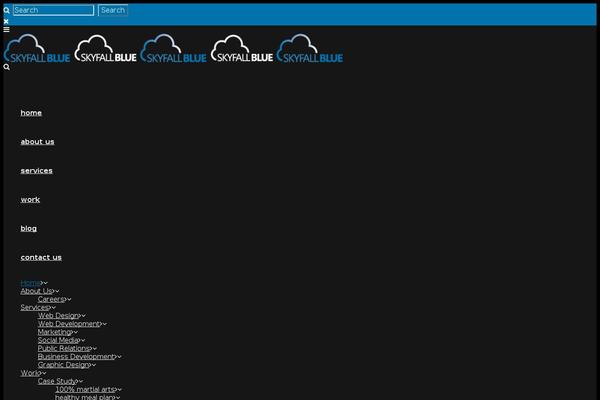This screenshot has width=600, height=400.
Task: Open the 'Business Development' submenu link
Action: [x=76, y=357]
